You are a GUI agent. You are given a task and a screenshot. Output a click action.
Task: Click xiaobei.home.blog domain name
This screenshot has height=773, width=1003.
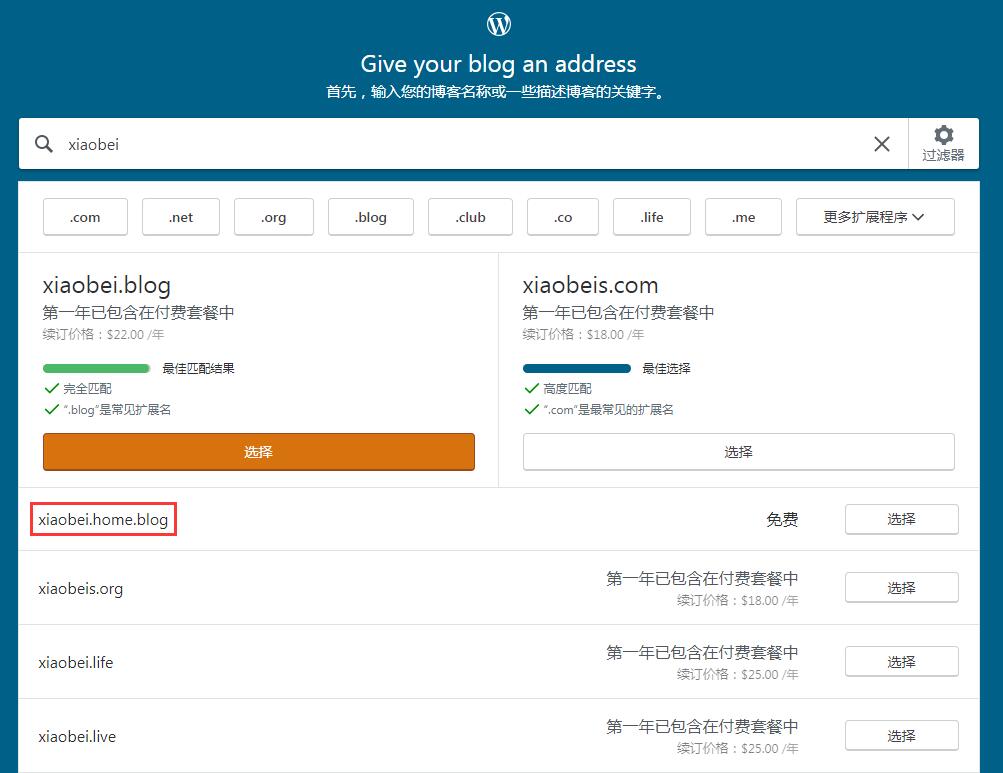pyautogui.click(x=103, y=520)
